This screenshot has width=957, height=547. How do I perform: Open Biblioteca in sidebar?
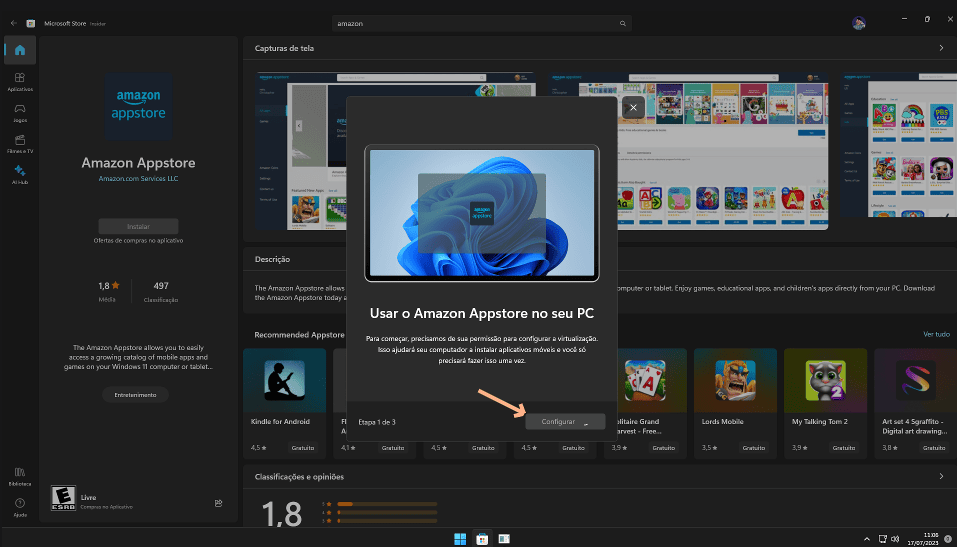(x=20, y=476)
